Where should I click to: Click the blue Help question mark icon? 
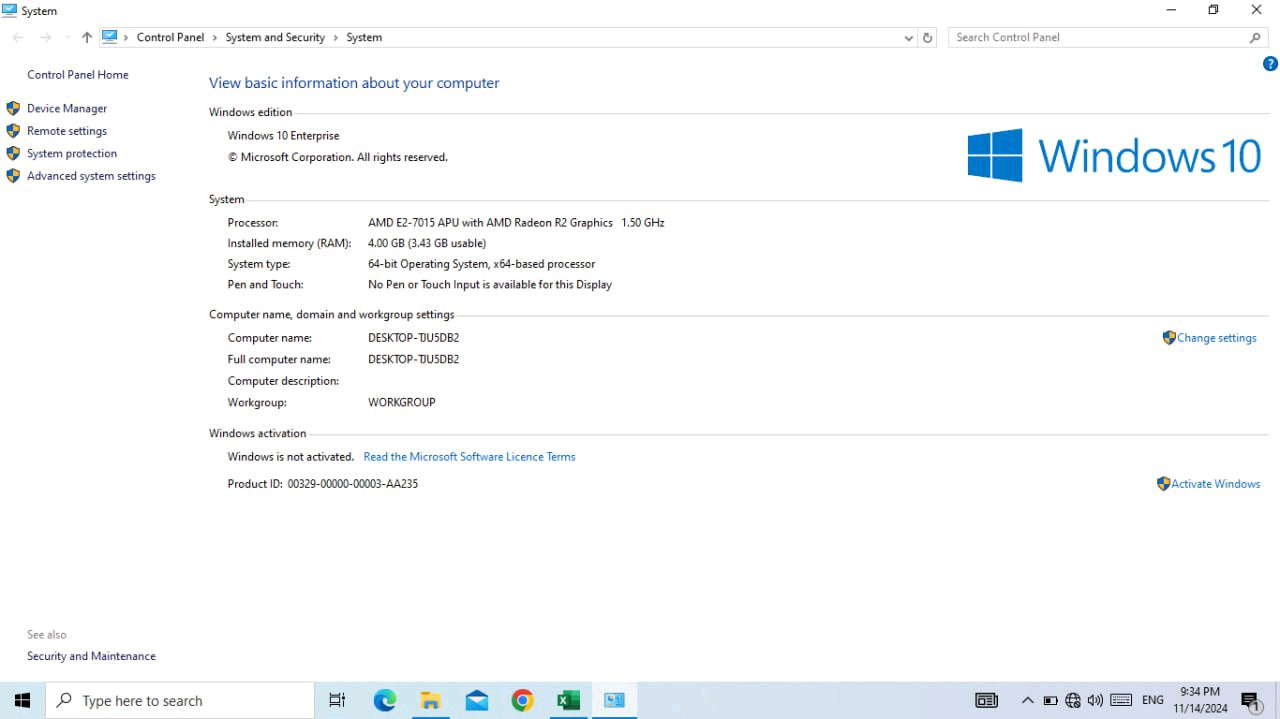coord(1271,64)
